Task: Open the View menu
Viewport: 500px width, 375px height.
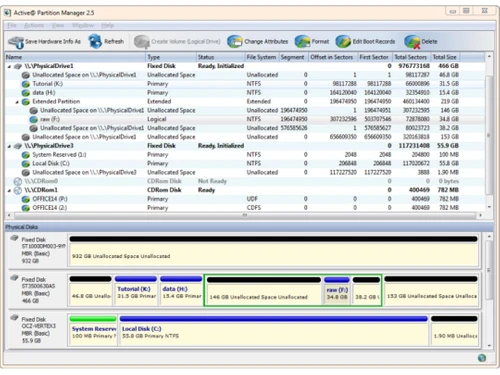Action: pos(58,25)
